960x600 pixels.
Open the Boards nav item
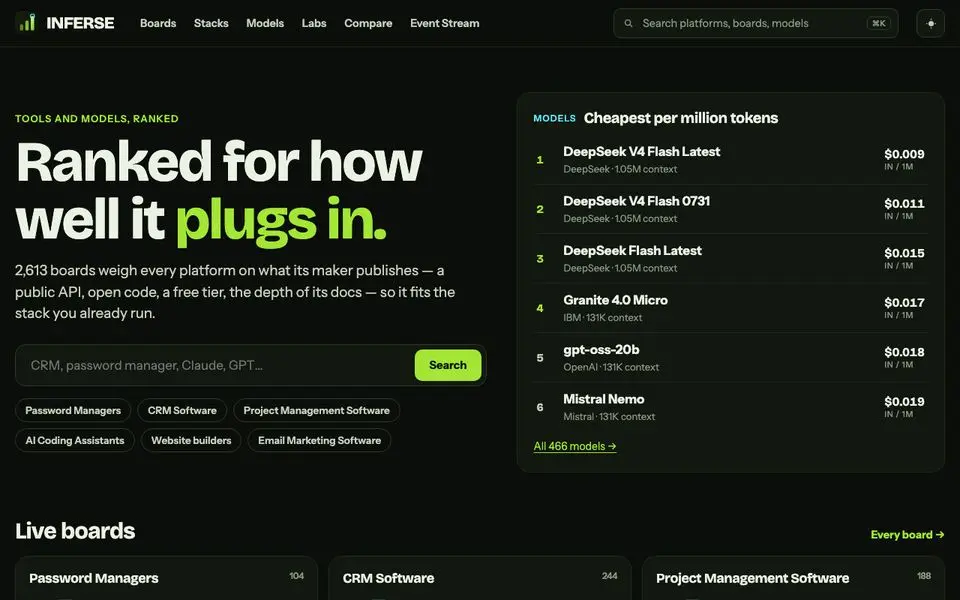click(x=158, y=23)
